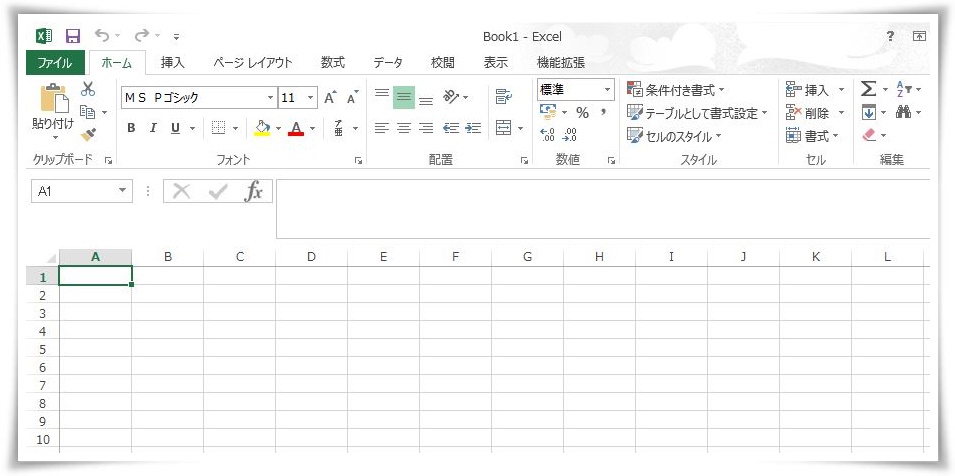The width and height of the screenshot is (955, 476).
Task: Open the 配置 dialog launcher
Action: (x=524, y=161)
